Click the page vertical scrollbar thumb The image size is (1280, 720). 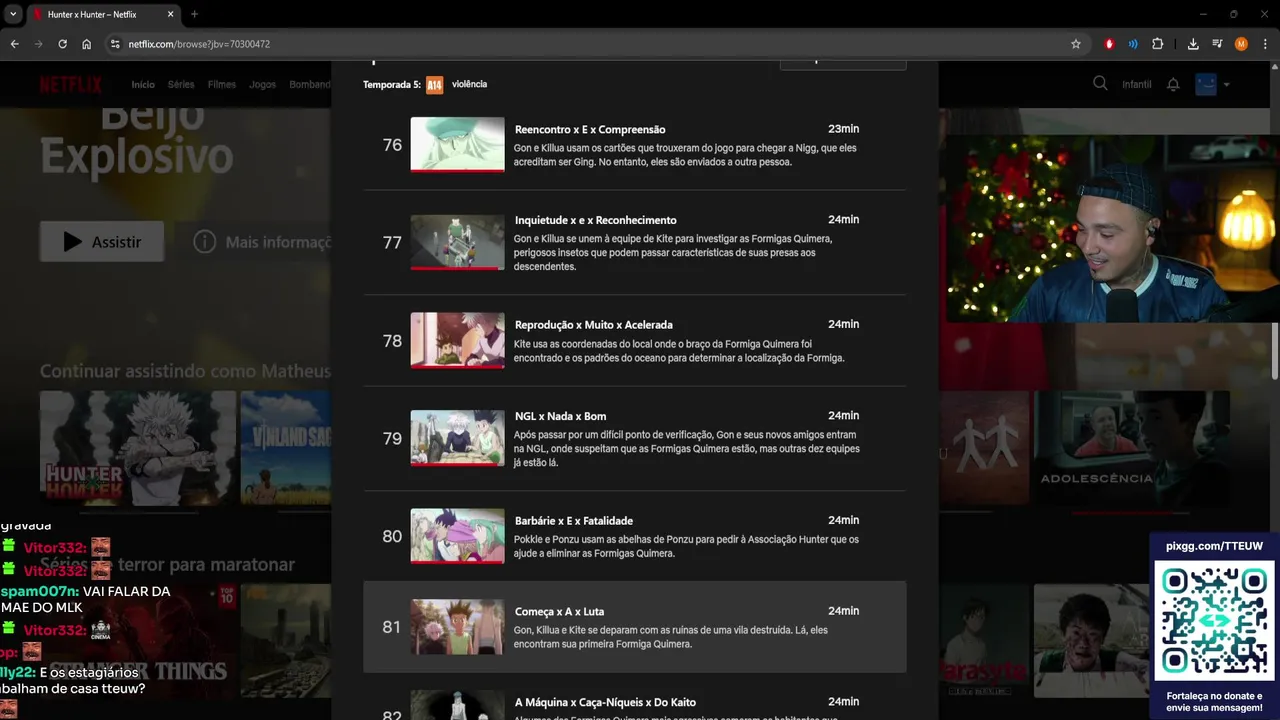(1274, 350)
